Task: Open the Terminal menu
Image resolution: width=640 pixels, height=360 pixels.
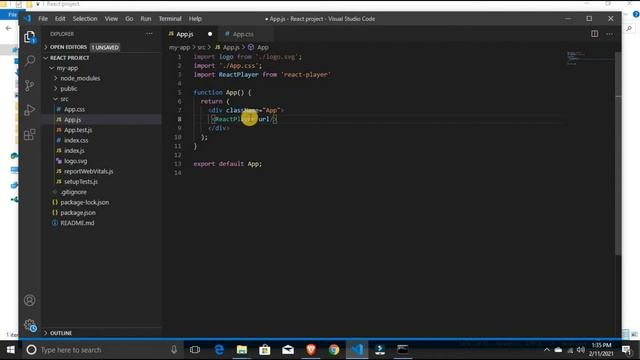Action: click(170, 19)
